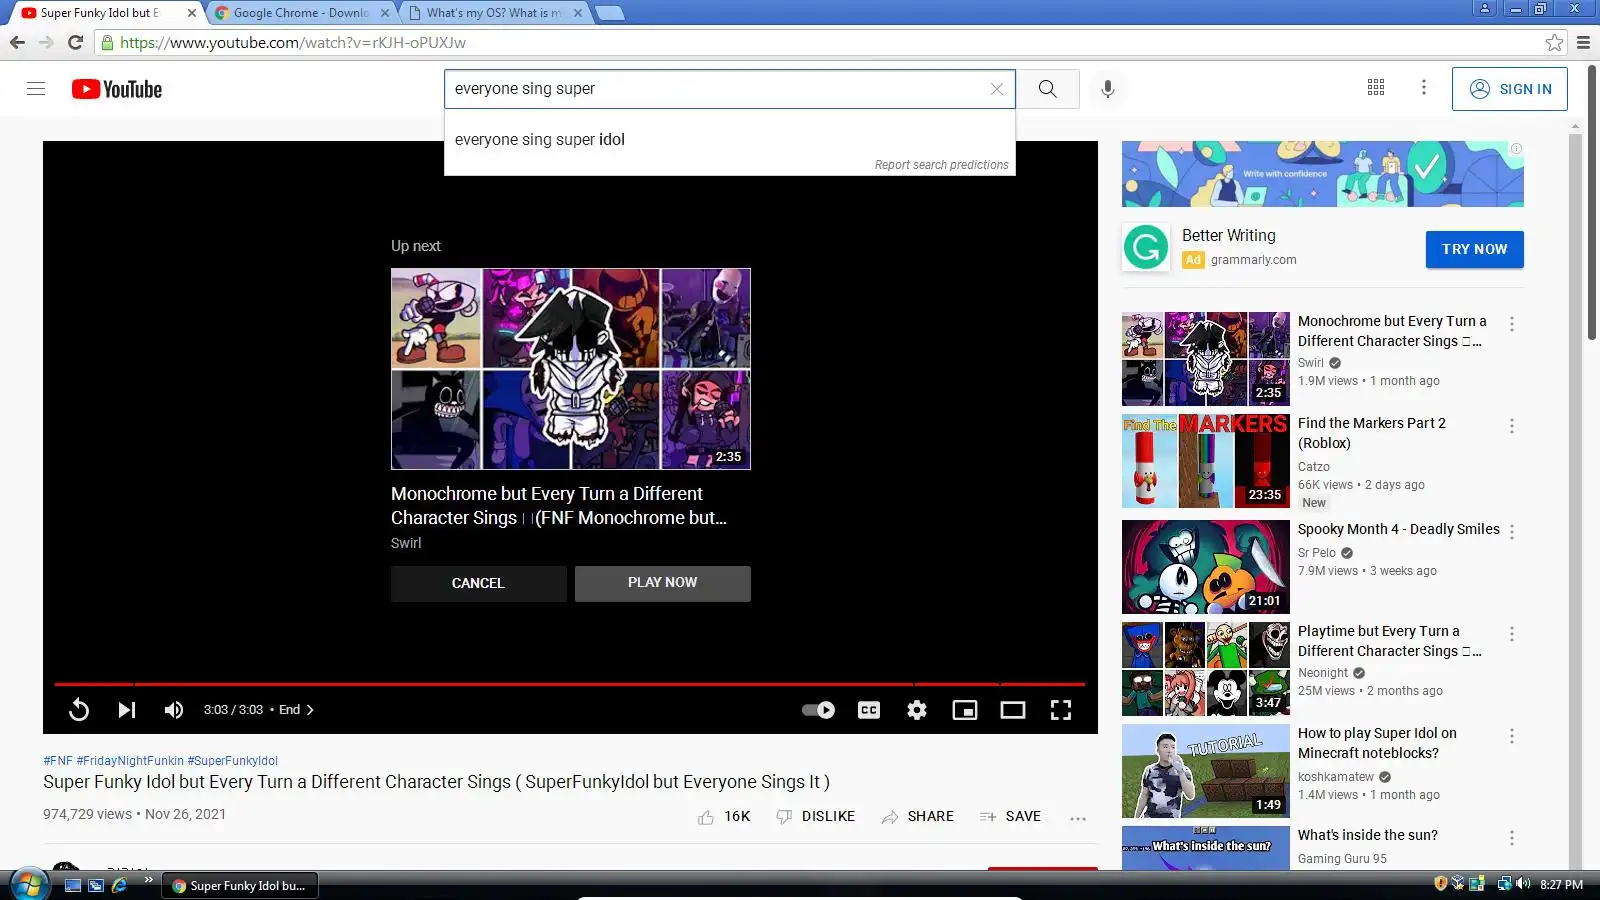
Task: Bookmark this page with the star
Action: [1554, 42]
